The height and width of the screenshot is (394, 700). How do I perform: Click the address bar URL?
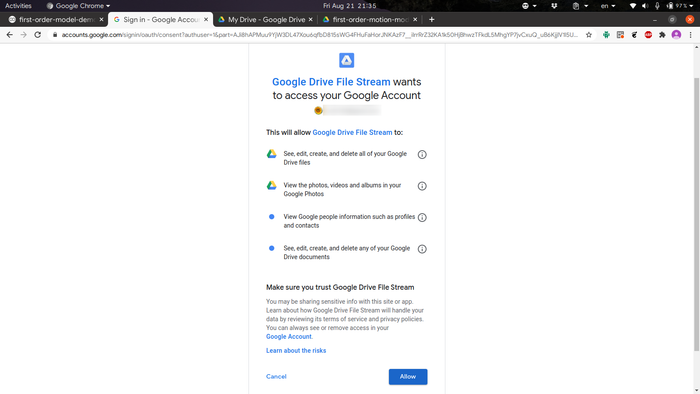click(319, 35)
